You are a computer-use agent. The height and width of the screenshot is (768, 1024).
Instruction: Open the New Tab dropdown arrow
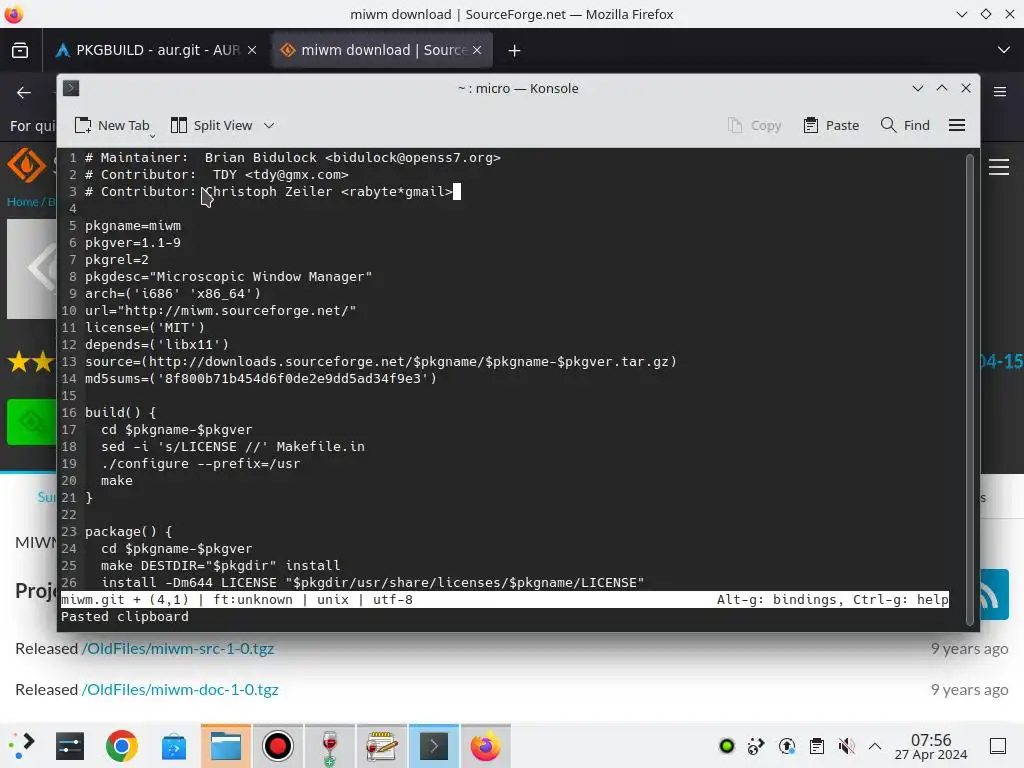point(152,136)
